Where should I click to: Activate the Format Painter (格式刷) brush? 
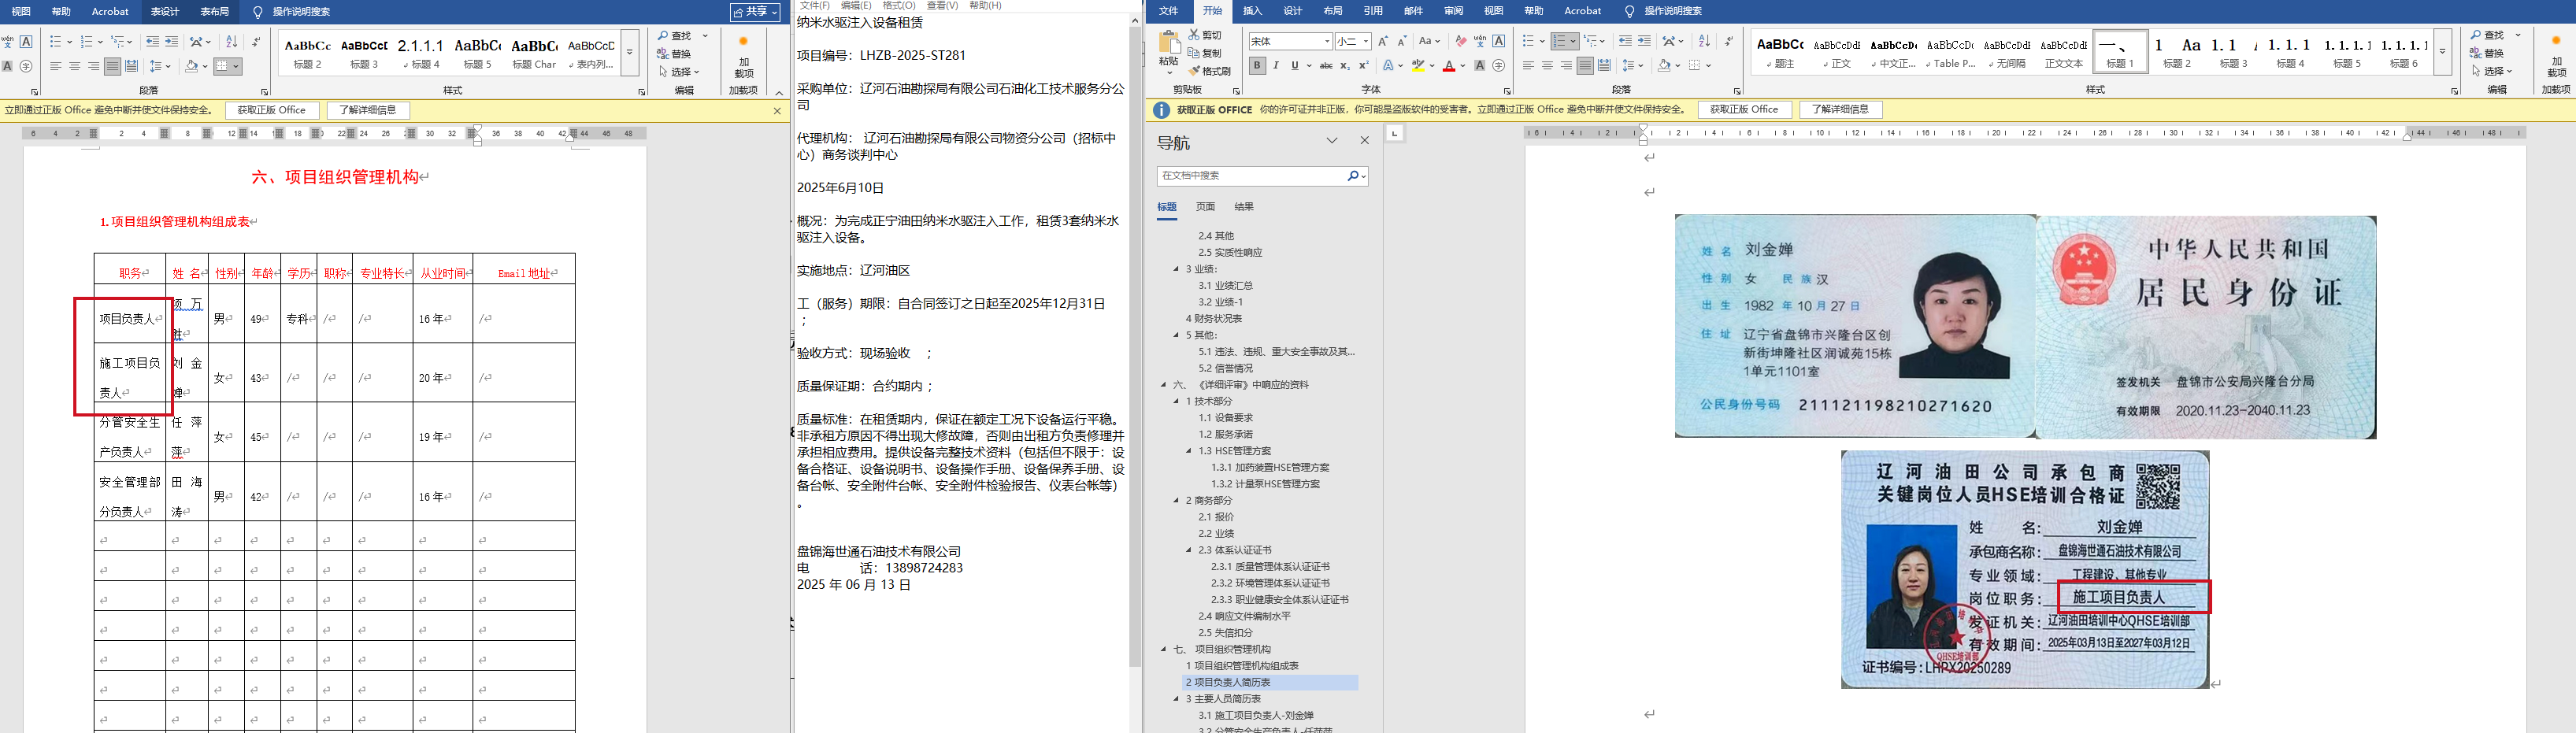pyautogui.click(x=1194, y=71)
